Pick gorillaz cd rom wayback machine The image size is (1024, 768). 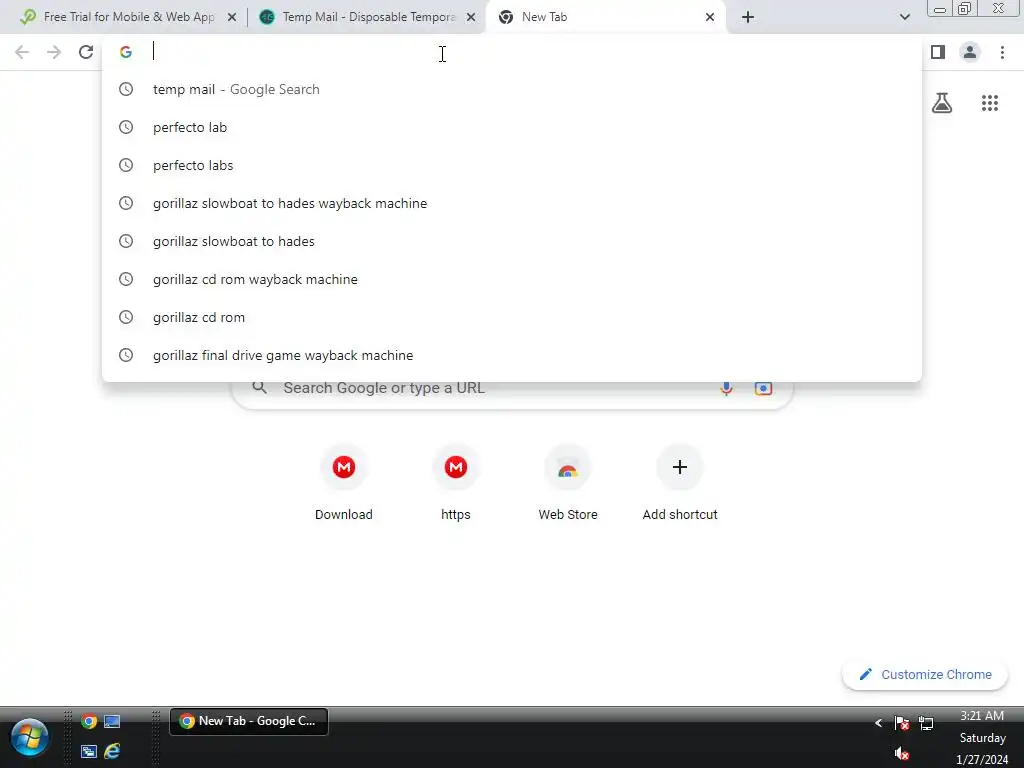511,279
